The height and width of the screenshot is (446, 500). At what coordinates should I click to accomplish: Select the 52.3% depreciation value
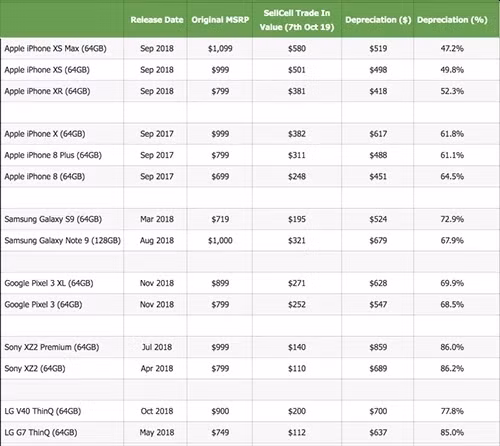(x=452, y=91)
